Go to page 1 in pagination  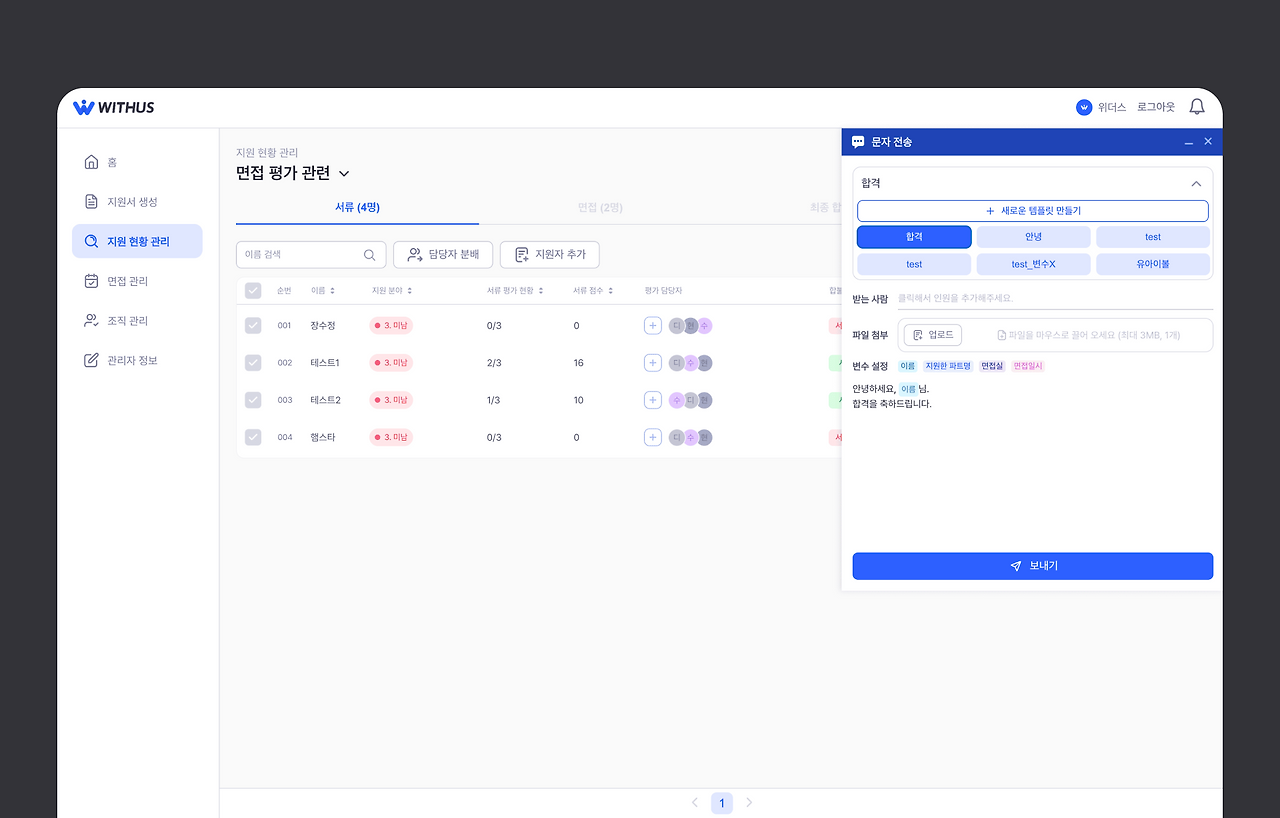point(722,803)
